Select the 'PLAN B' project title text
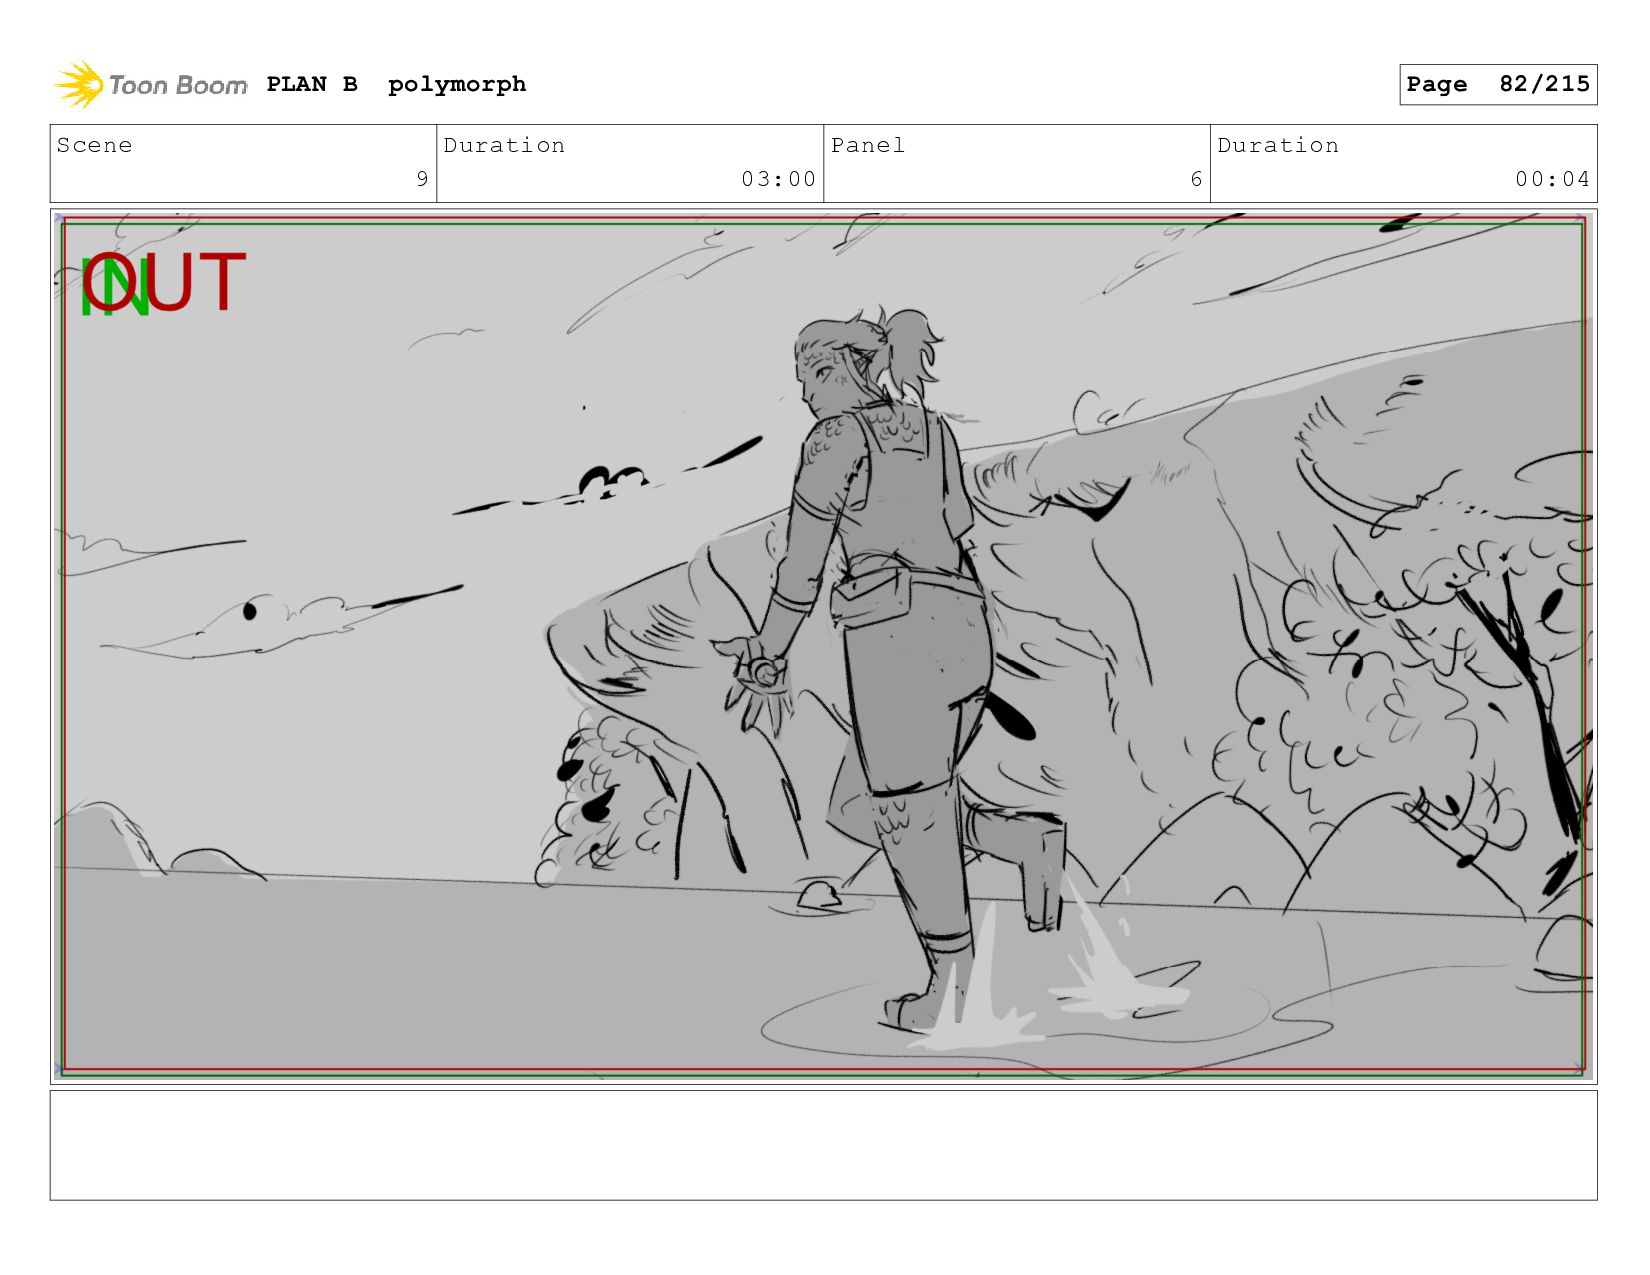Image resolution: width=1650 pixels, height=1275 pixels. pyautogui.click(x=312, y=84)
